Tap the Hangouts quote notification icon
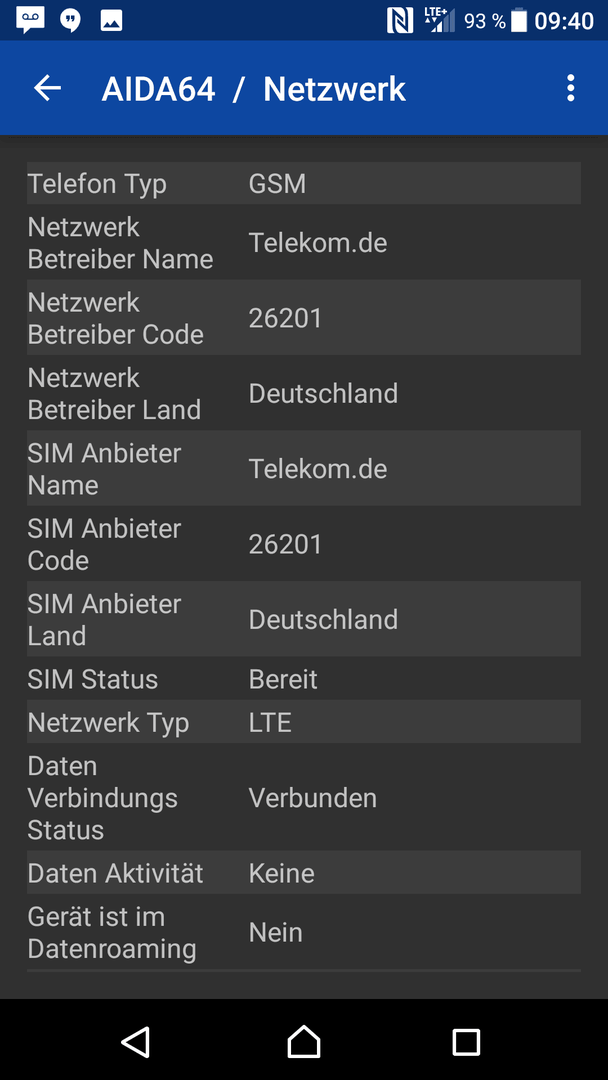608x1080 pixels. click(x=70, y=21)
